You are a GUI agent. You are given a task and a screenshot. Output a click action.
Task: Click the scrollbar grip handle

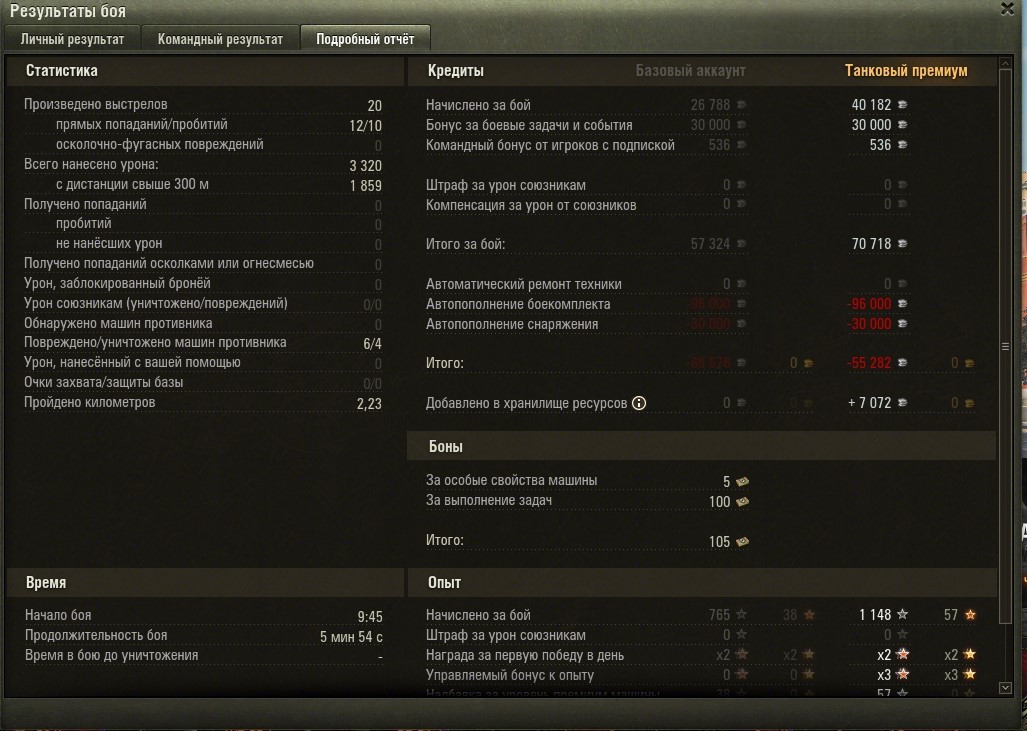(x=1005, y=347)
